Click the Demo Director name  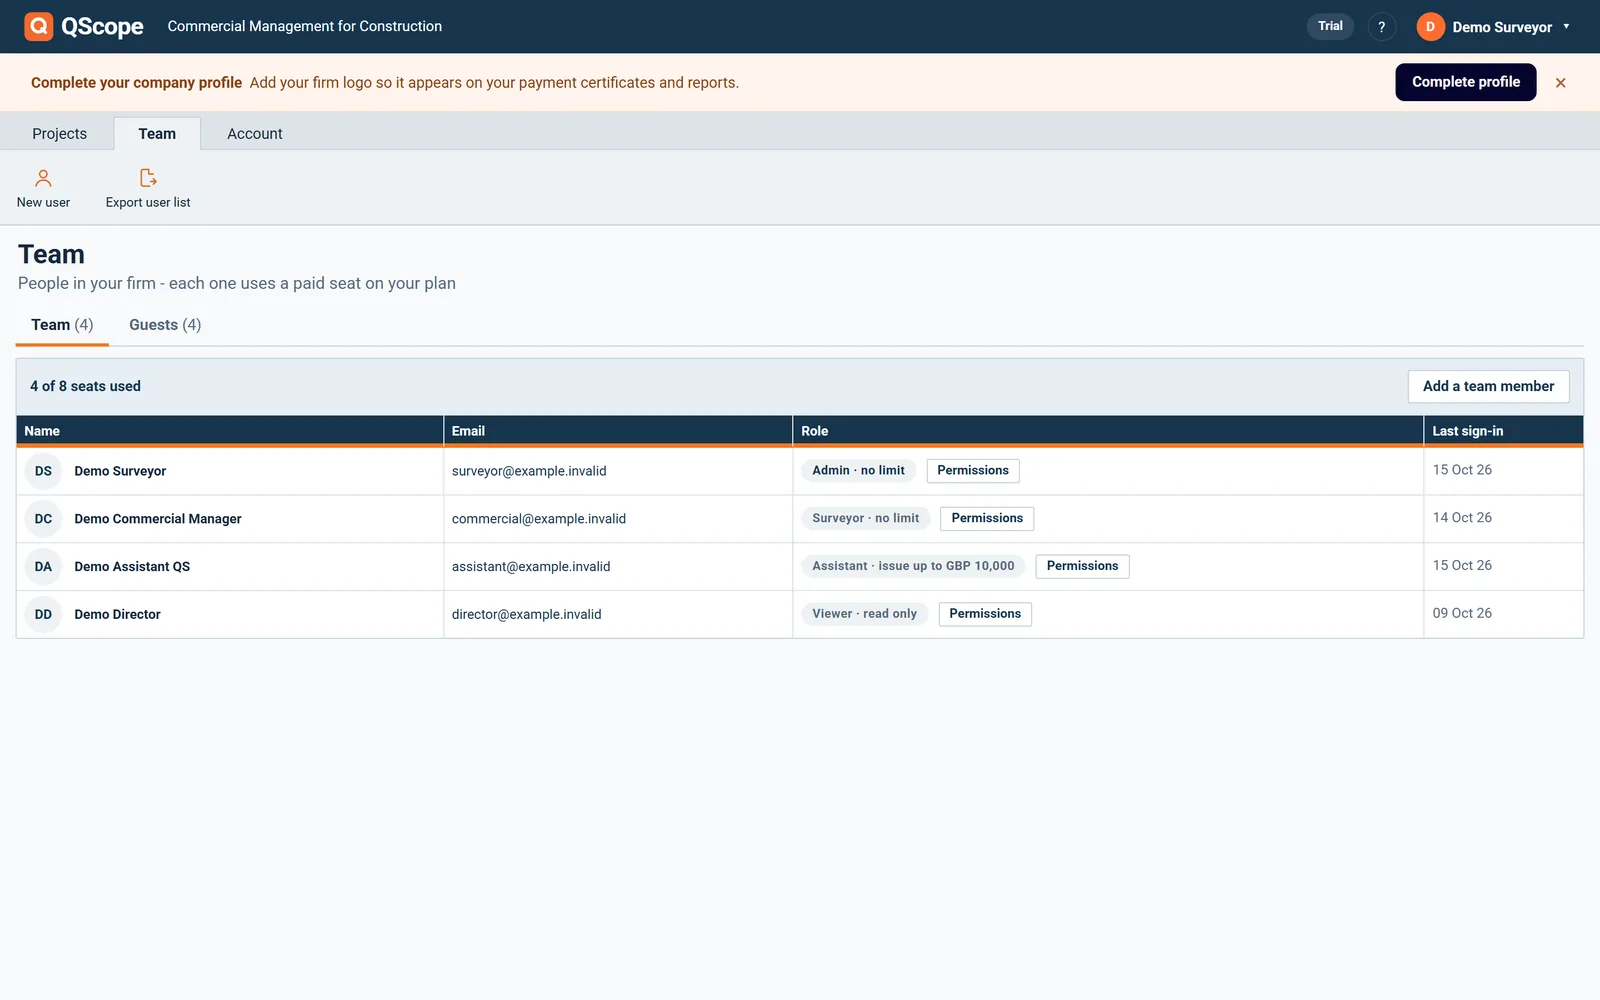(117, 615)
